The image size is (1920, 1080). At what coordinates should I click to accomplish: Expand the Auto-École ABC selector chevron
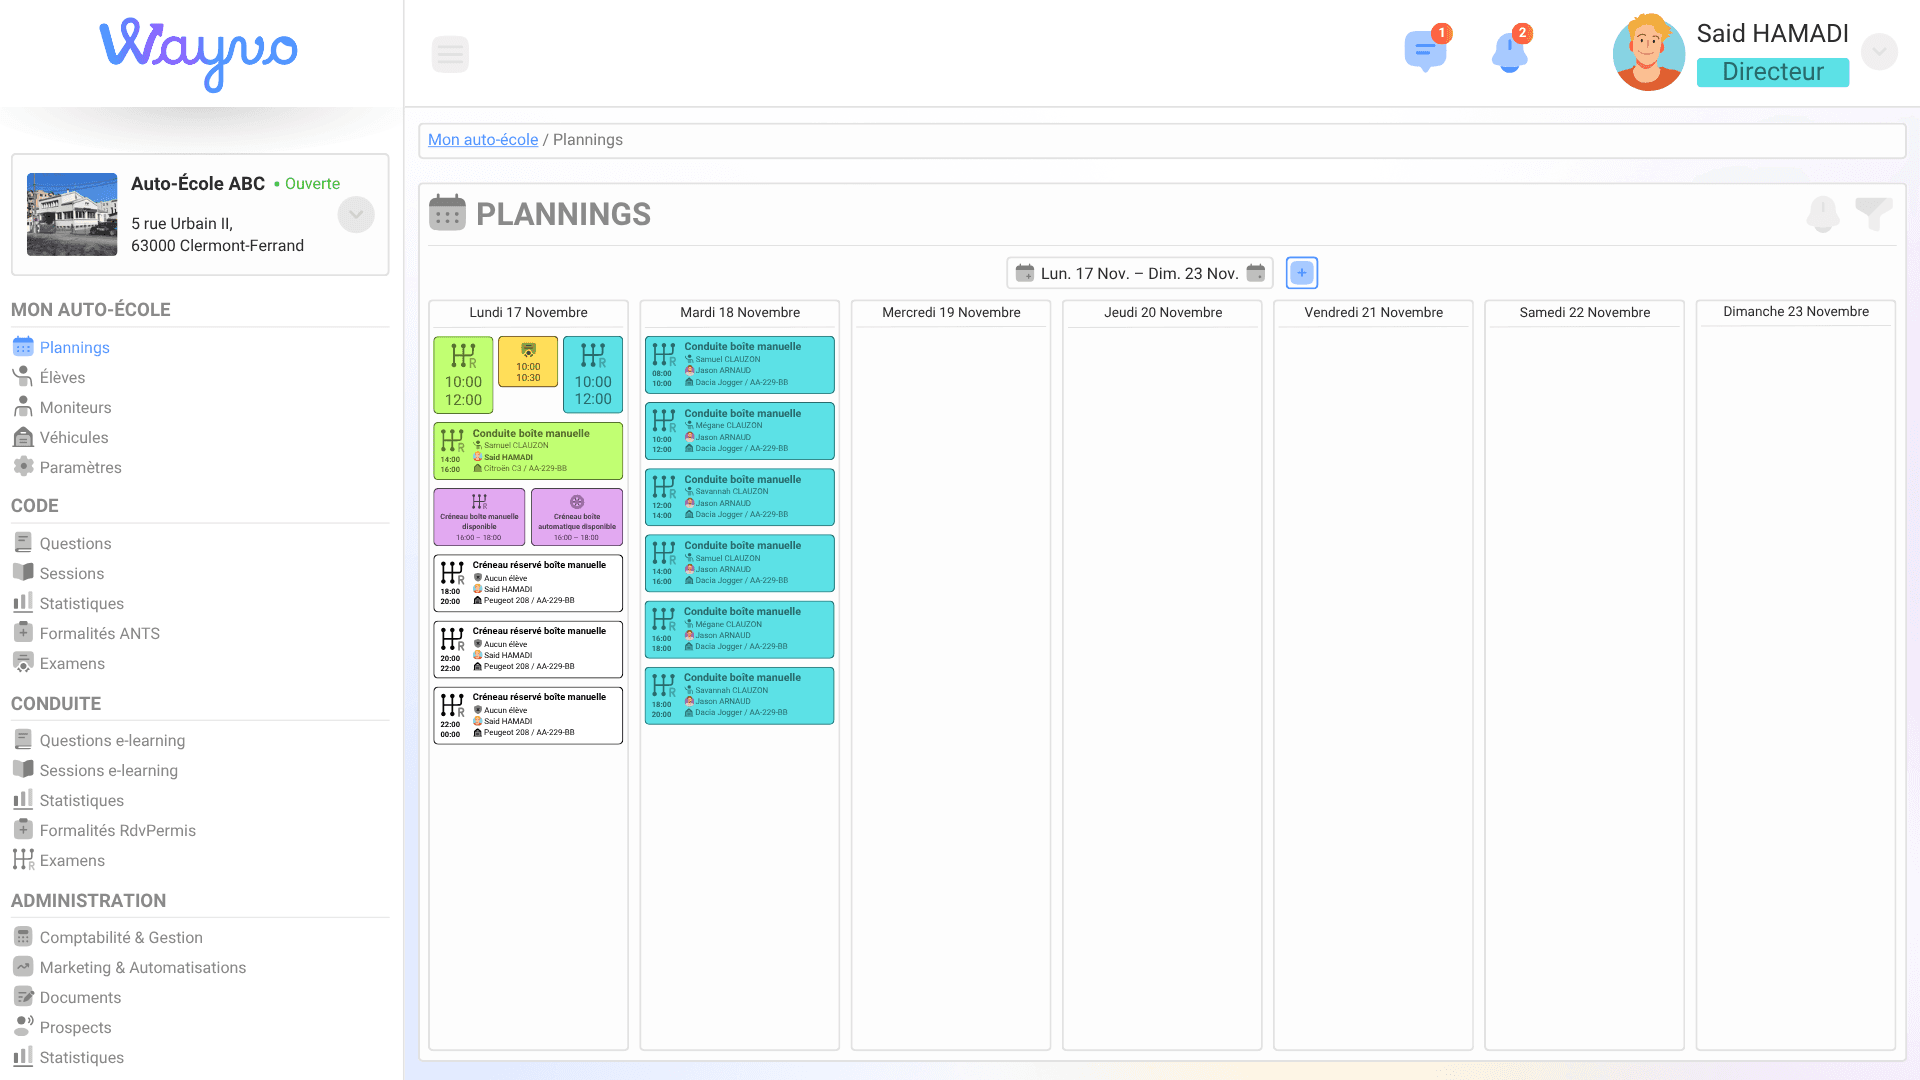(x=356, y=215)
